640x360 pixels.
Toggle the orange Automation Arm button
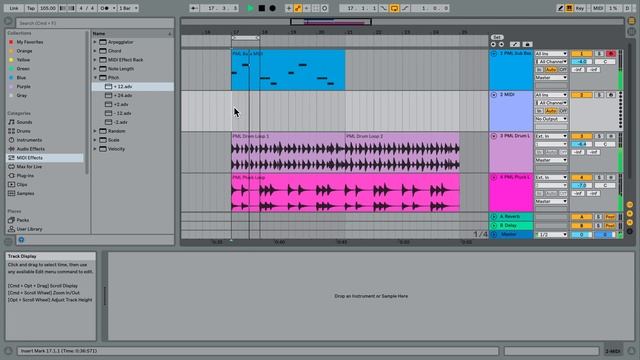(298, 8)
